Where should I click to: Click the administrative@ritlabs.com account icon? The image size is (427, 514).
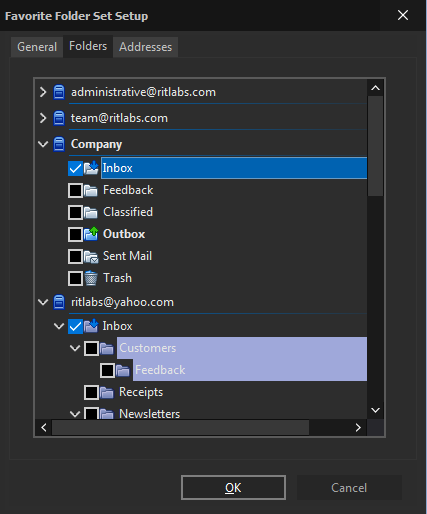[59, 92]
